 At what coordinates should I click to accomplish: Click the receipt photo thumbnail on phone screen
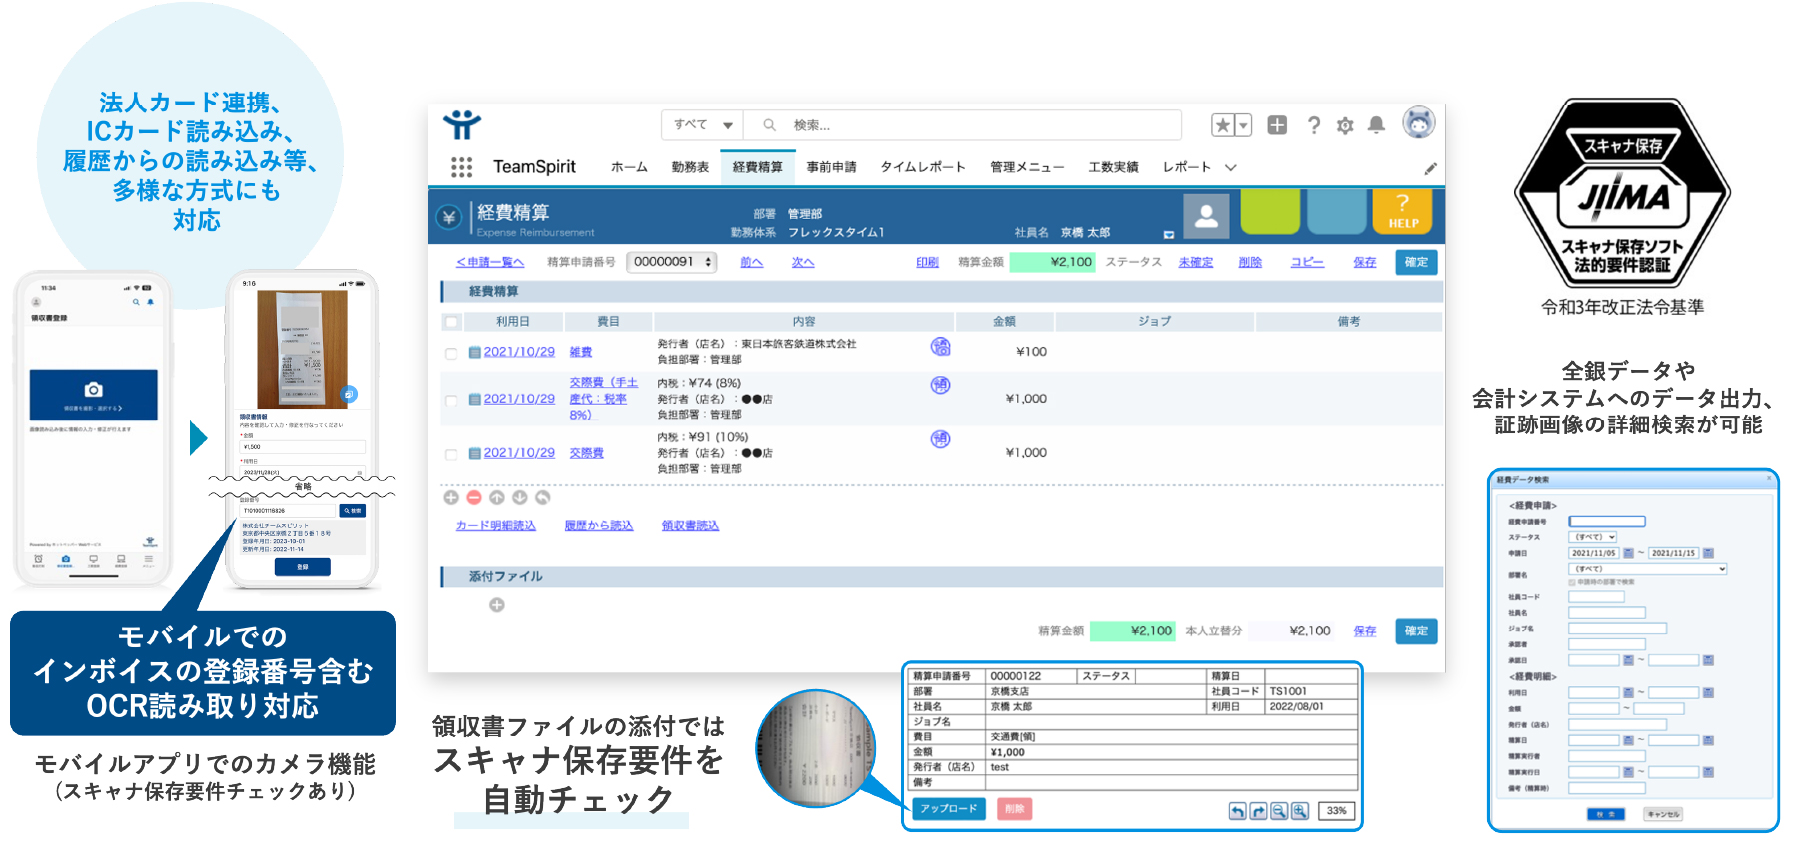(302, 349)
